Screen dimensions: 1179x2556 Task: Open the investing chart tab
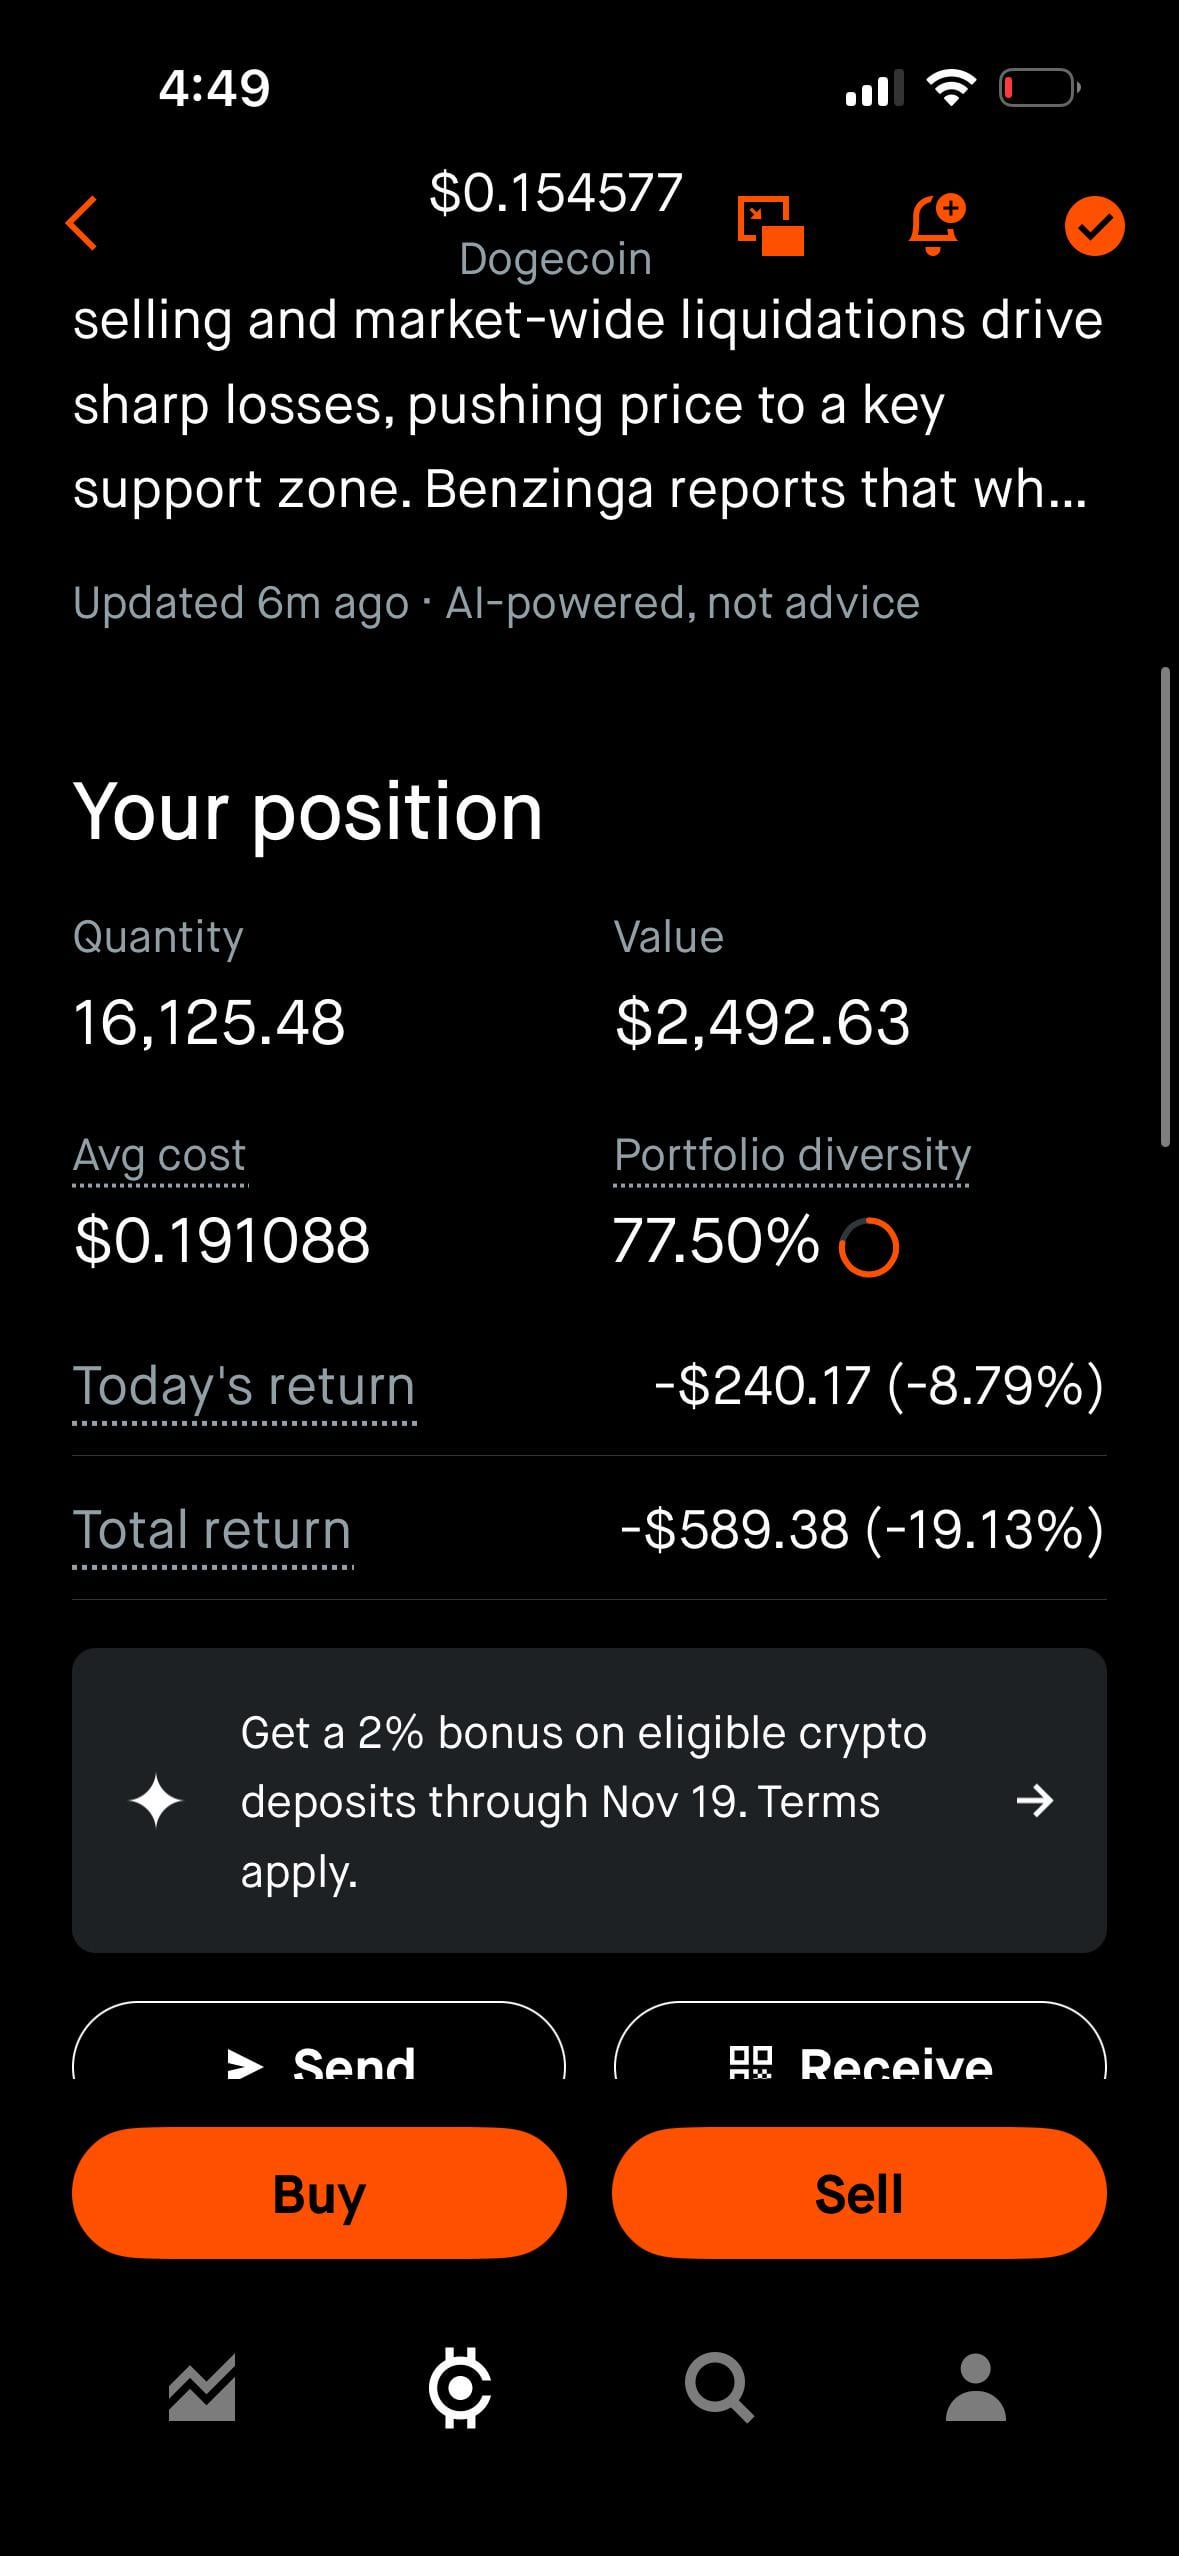202,2388
